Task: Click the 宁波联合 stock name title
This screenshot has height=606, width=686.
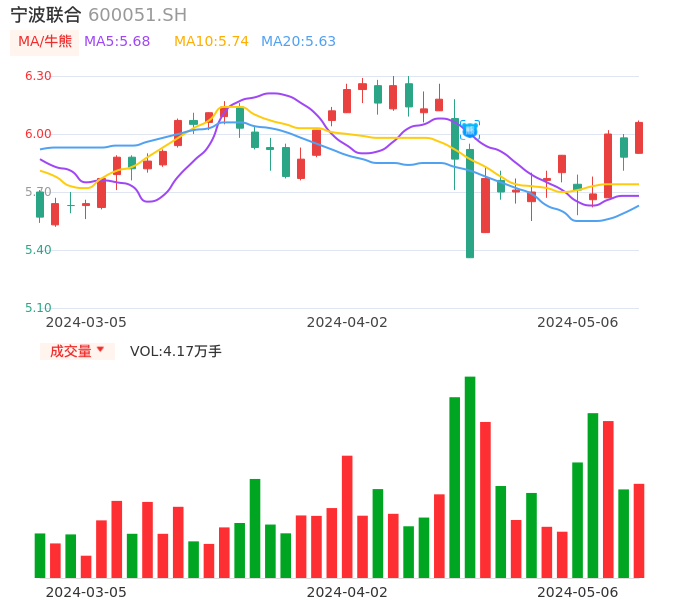Action: pos(46,15)
